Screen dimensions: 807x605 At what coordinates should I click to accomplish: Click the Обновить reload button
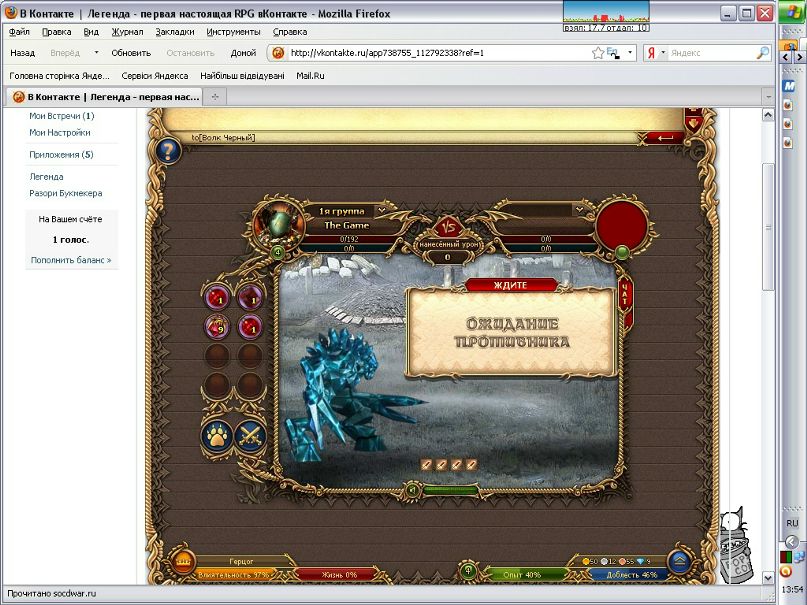tap(131, 52)
